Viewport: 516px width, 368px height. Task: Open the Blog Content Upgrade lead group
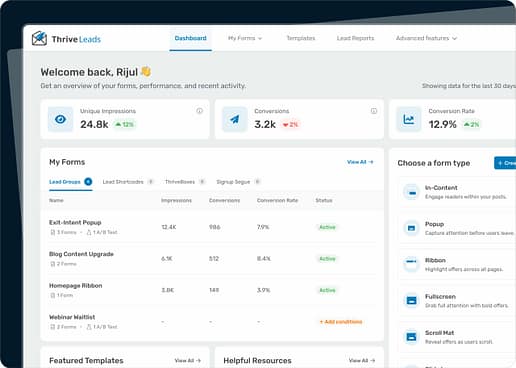coord(81,254)
